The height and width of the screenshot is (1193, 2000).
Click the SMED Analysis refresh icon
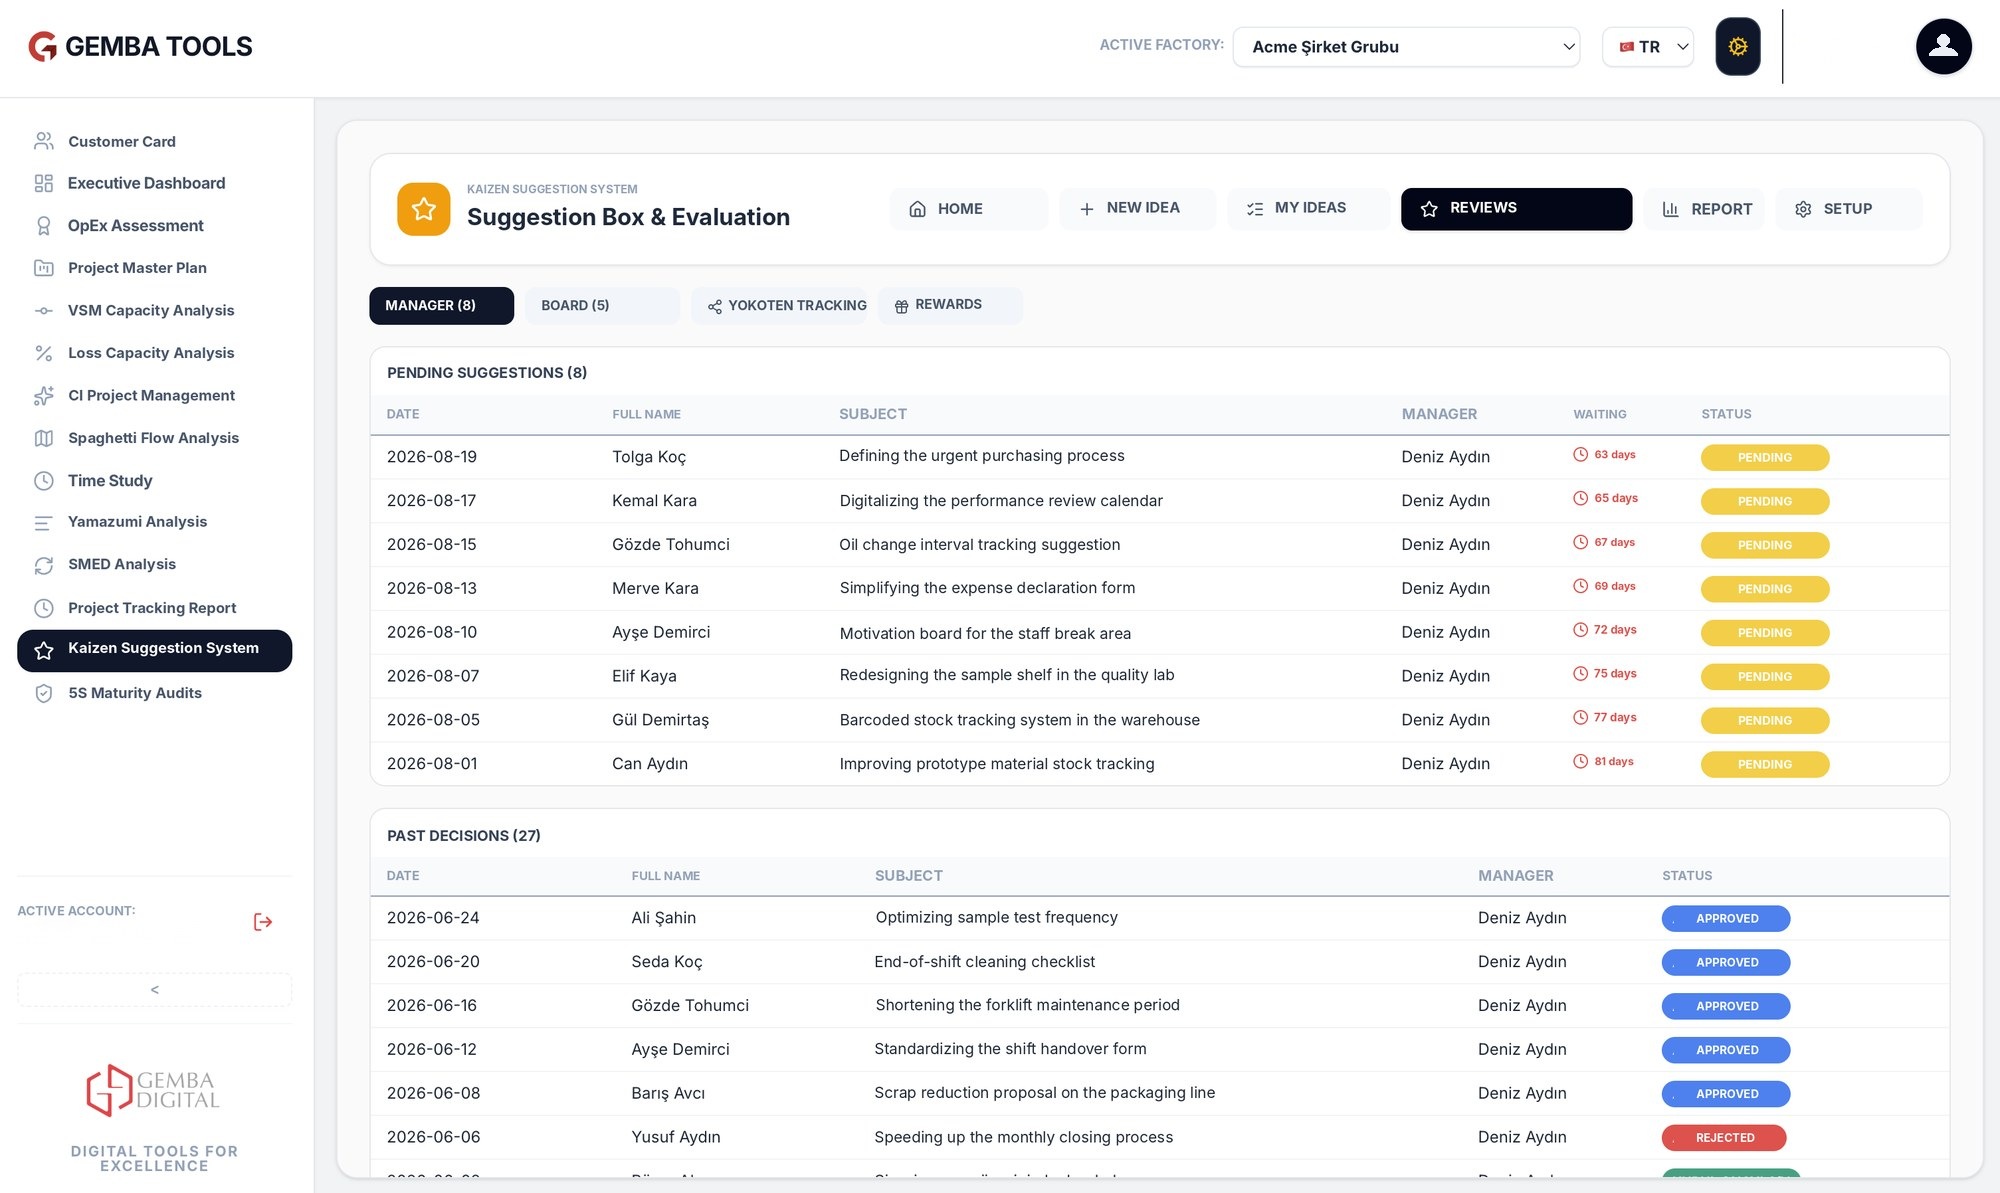pyautogui.click(x=43, y=565)
